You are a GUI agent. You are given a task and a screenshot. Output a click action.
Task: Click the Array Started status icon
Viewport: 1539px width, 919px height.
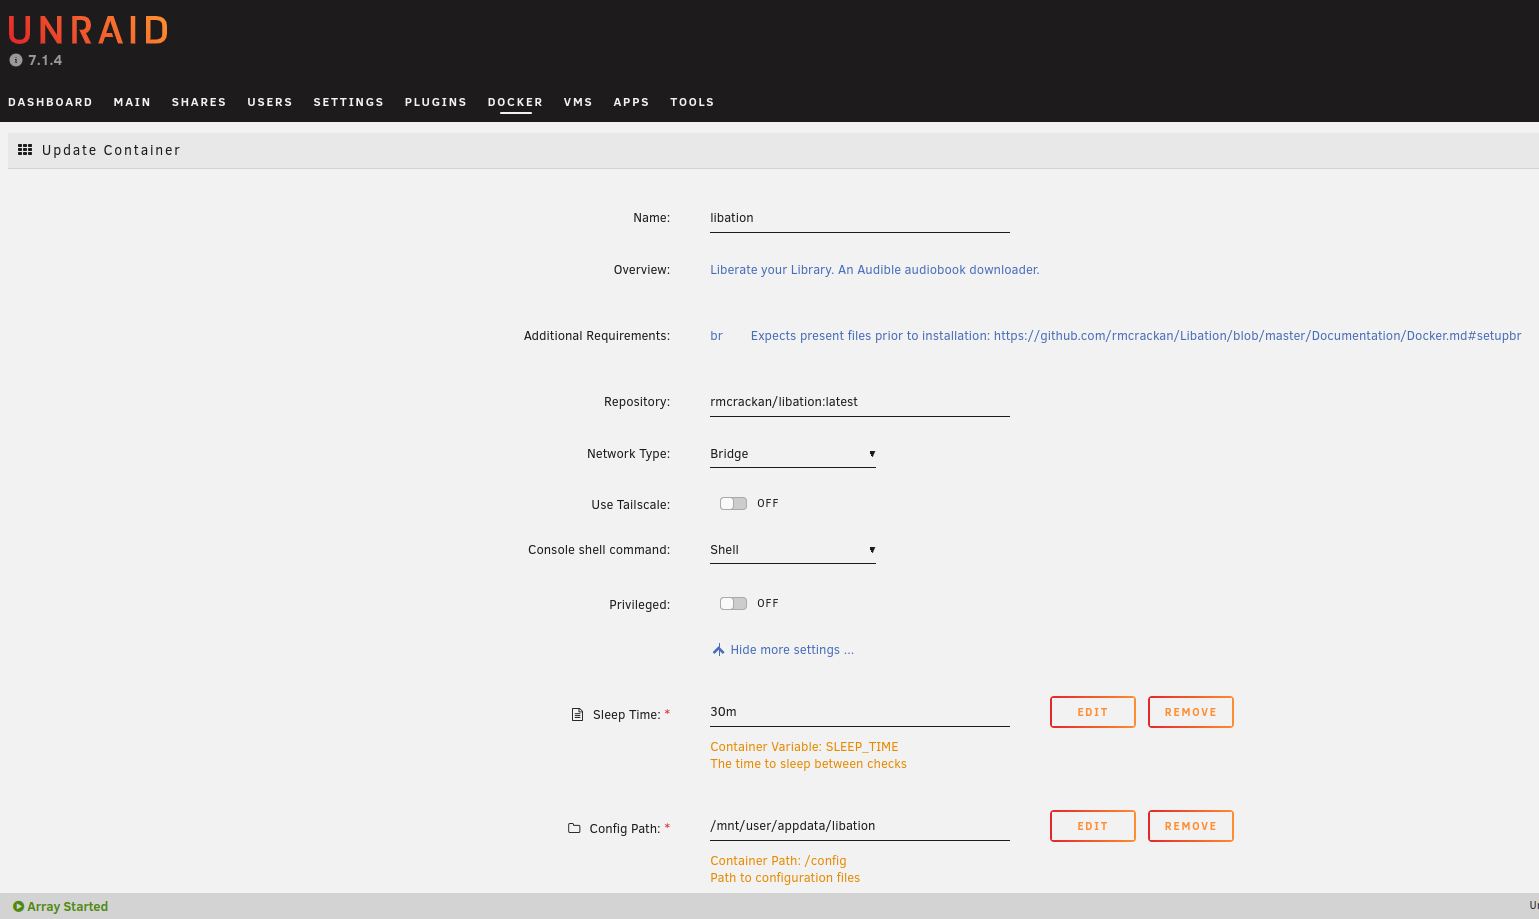[x=18, y=907]
